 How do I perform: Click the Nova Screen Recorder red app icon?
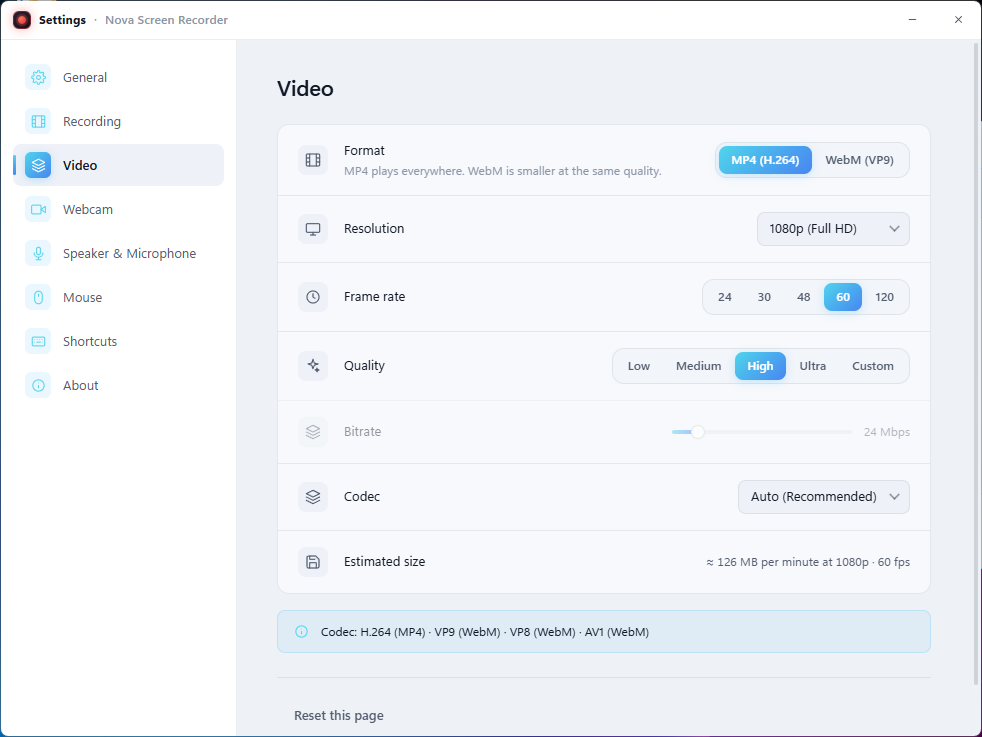[22, 20]
